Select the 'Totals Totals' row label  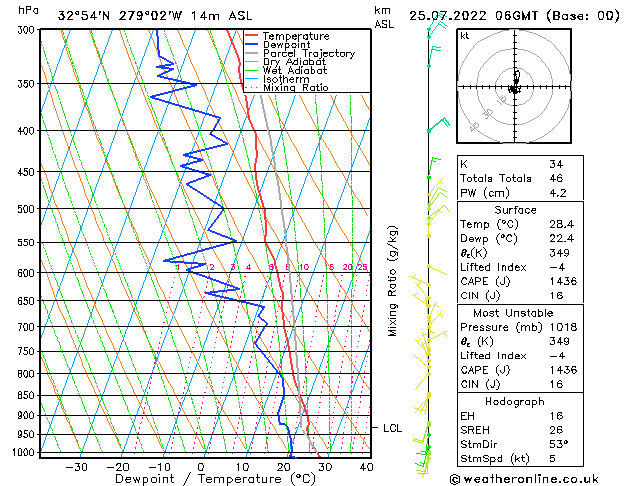click(496, 178)
